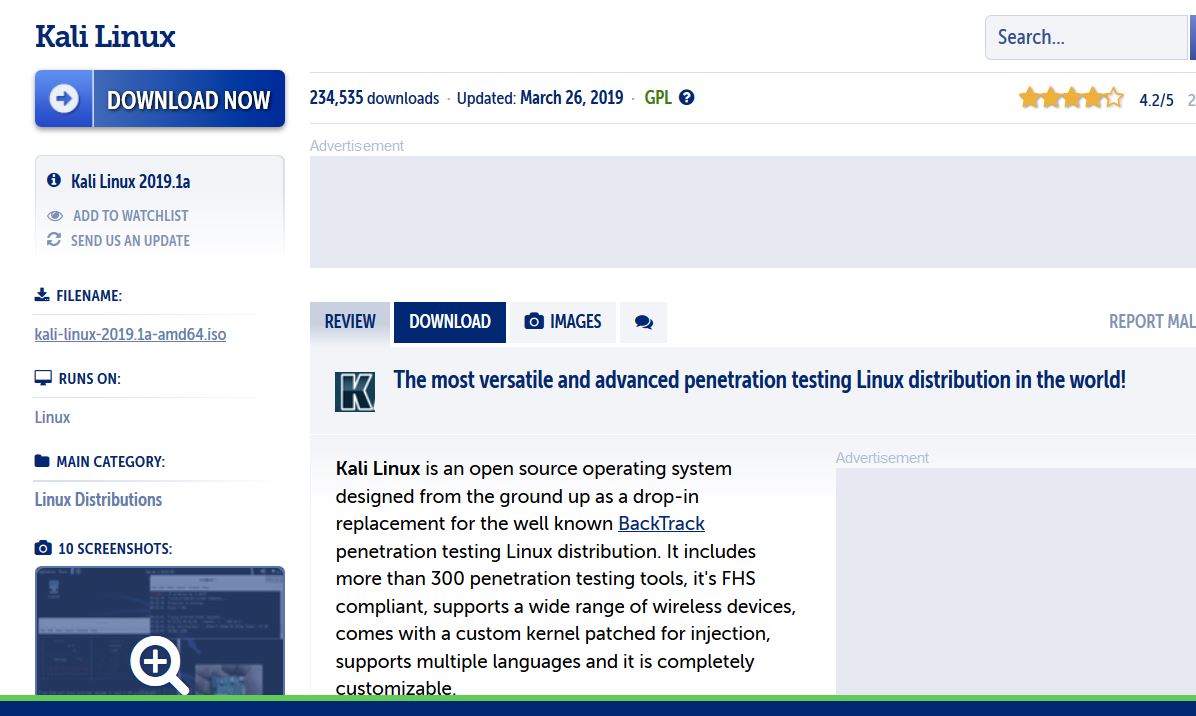
Task: Click the monitor icon beside RUNS ON
Action: click(x=43, y=377)
